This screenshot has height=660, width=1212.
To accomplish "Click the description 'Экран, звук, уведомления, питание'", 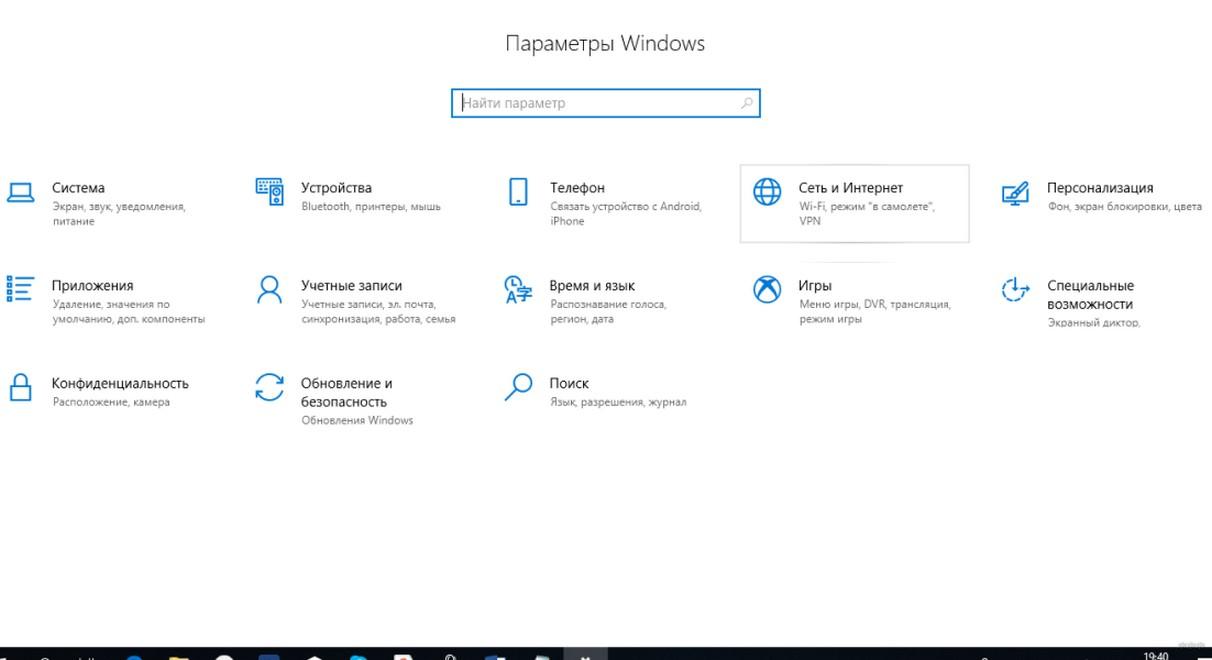I will click(x=119, y=214).
